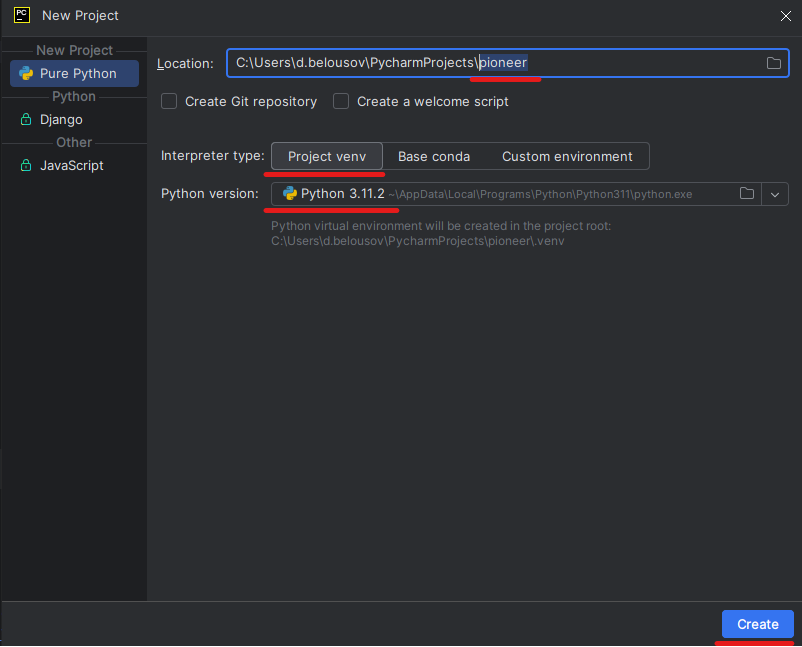This screenshot has height=647, width=802.
Task: Select the Custom environment interpreter type
Action: 570,156
